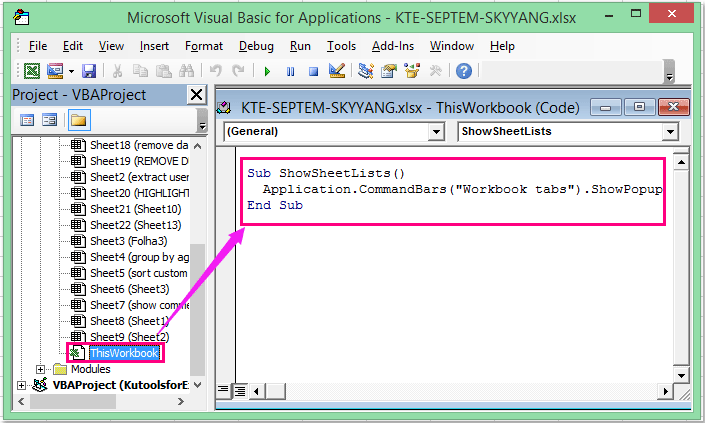Image resolution: width=705 pixels, height=423 pixels.
Task: Select Sheet6 (Sheet3) in tree
Action: coord(129,289)
